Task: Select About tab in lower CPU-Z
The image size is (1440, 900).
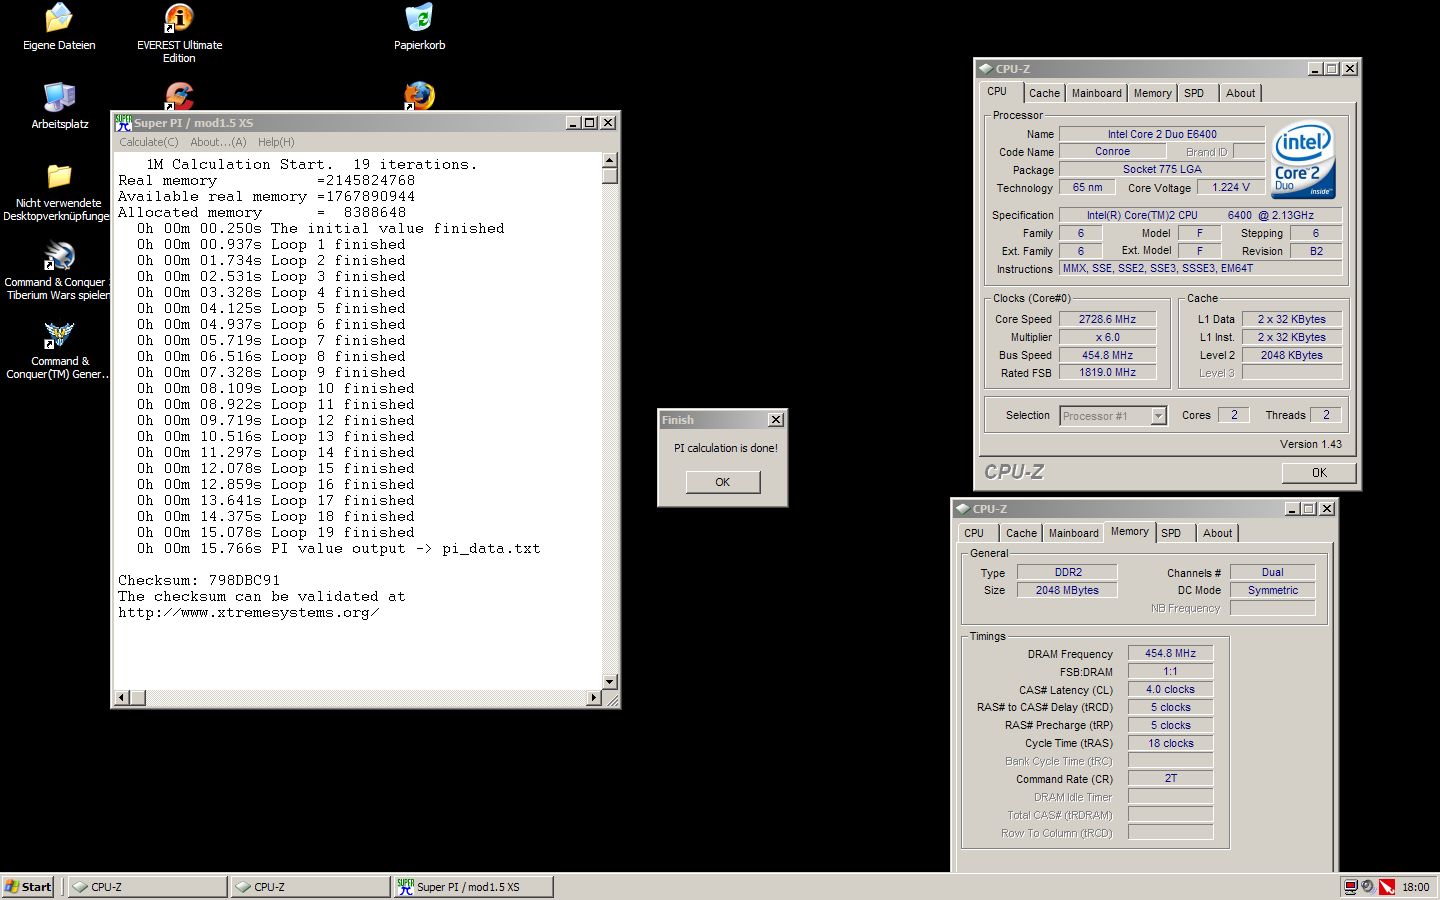Action: coord(1217,533)
